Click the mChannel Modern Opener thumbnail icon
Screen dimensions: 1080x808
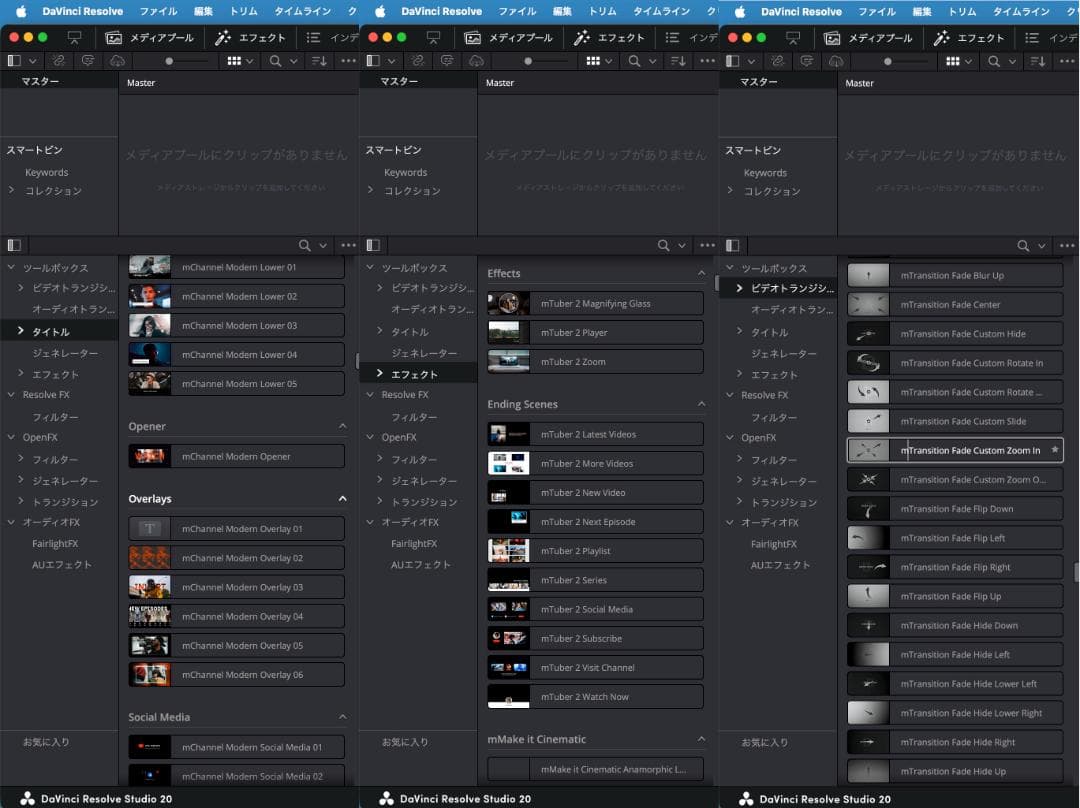149,456
